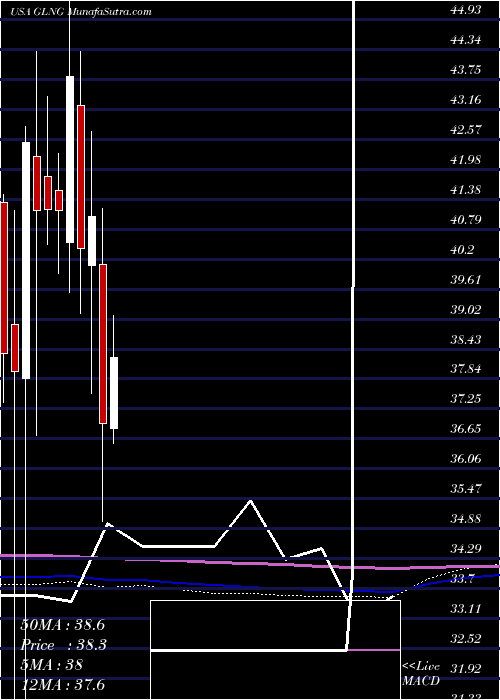Click the 36.06 price axis value

466,460
